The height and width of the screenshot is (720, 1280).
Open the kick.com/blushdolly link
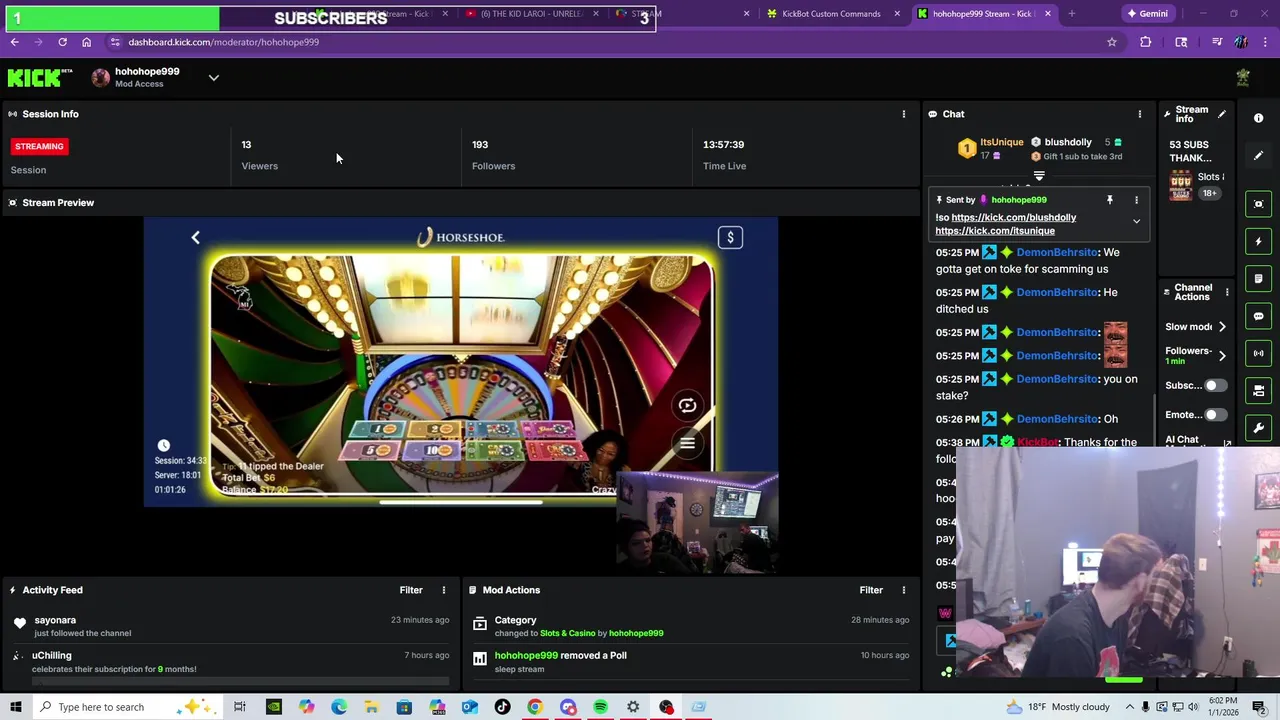(x=1014, y=217)
